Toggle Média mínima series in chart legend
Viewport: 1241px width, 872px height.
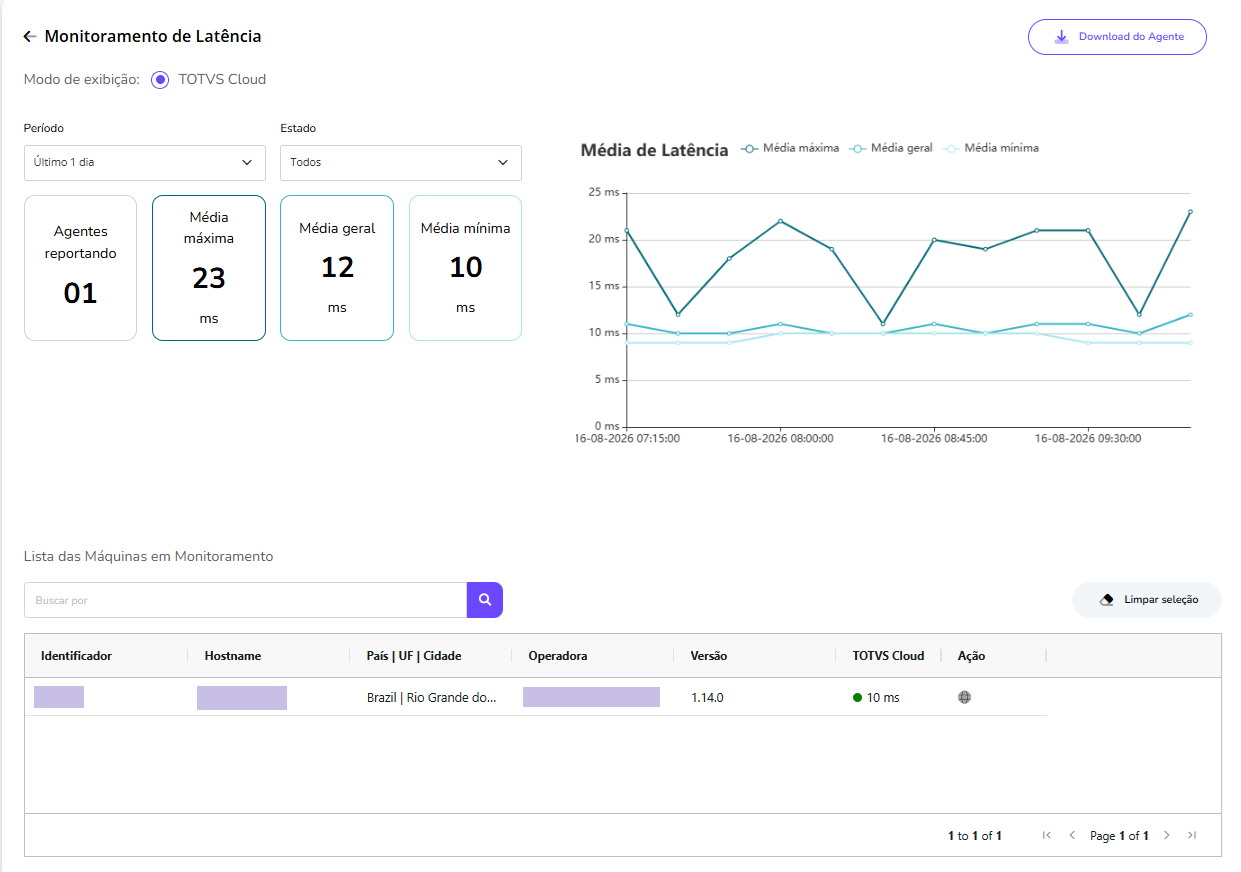coord(991,148)
